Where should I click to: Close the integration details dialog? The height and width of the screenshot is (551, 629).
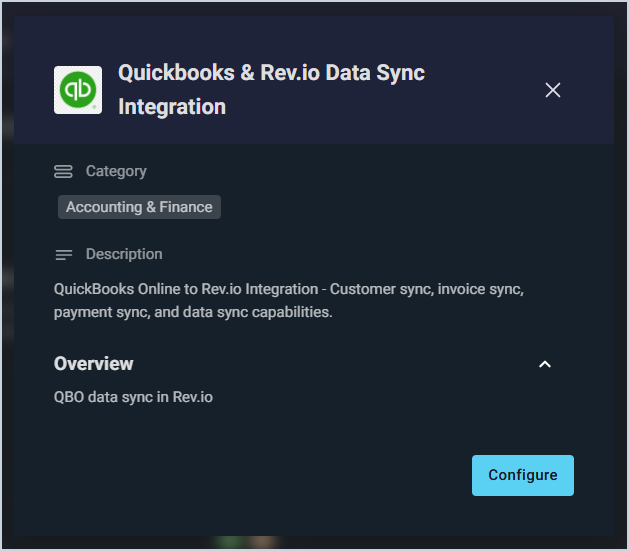coord(553,90)
